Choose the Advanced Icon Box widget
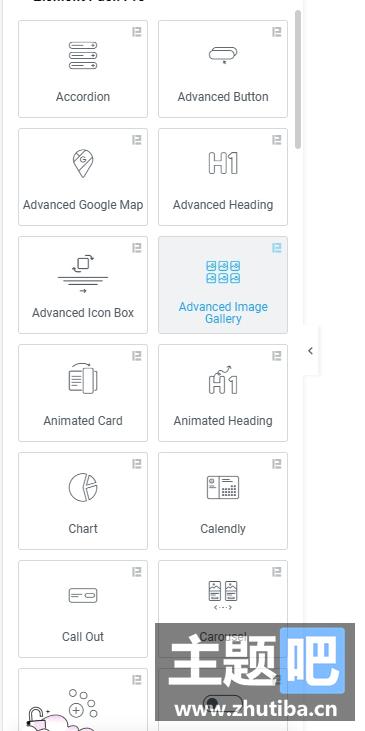 pos(83,285)
